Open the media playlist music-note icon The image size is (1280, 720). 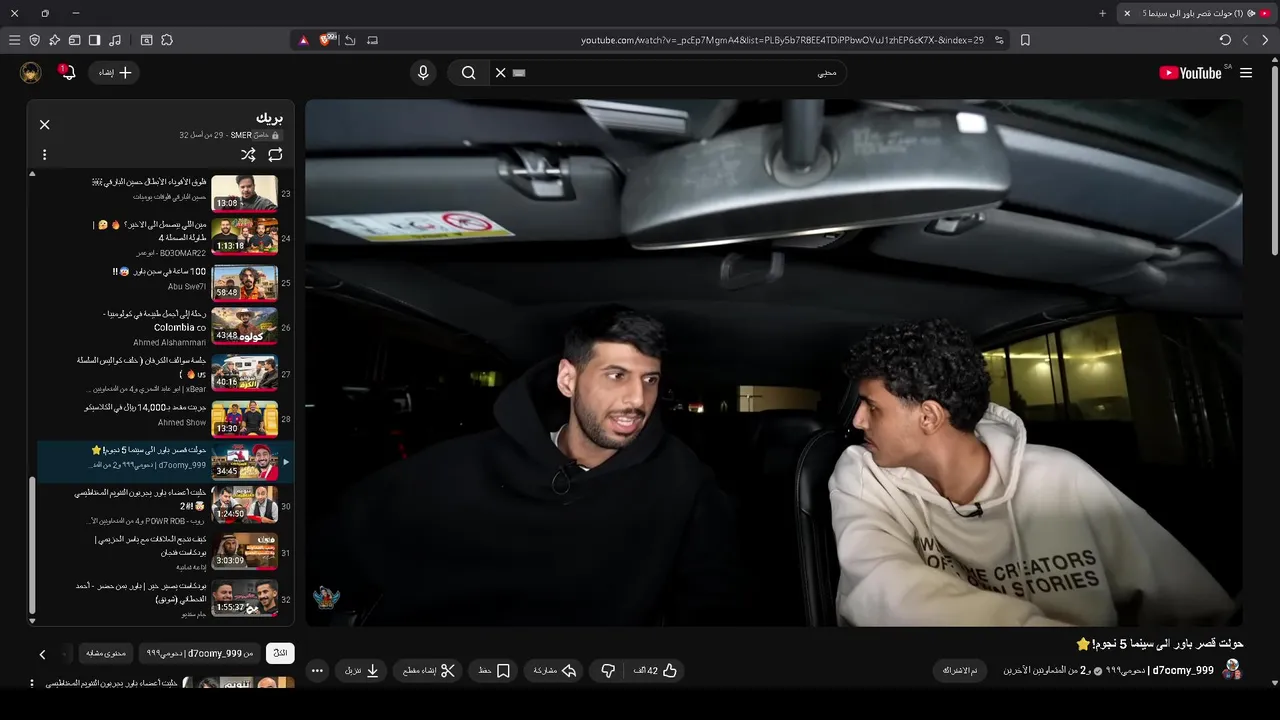pos(115,40)
